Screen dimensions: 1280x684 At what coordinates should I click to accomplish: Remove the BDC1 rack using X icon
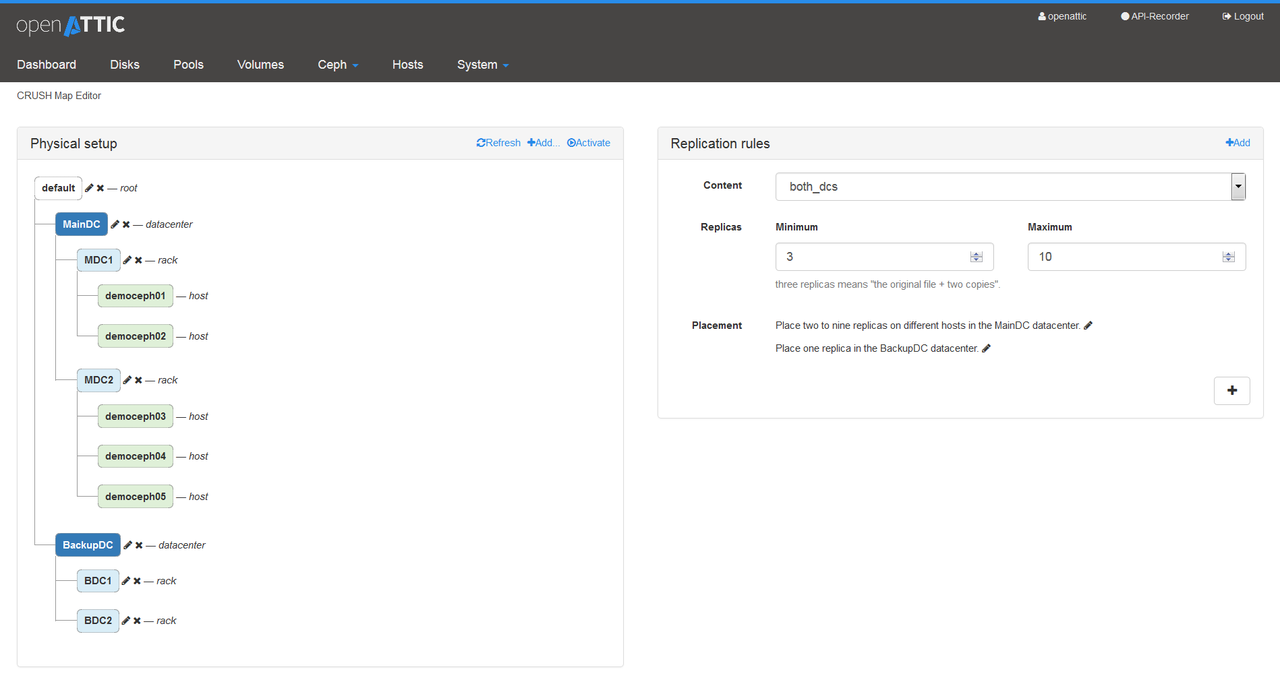point(137,581)
